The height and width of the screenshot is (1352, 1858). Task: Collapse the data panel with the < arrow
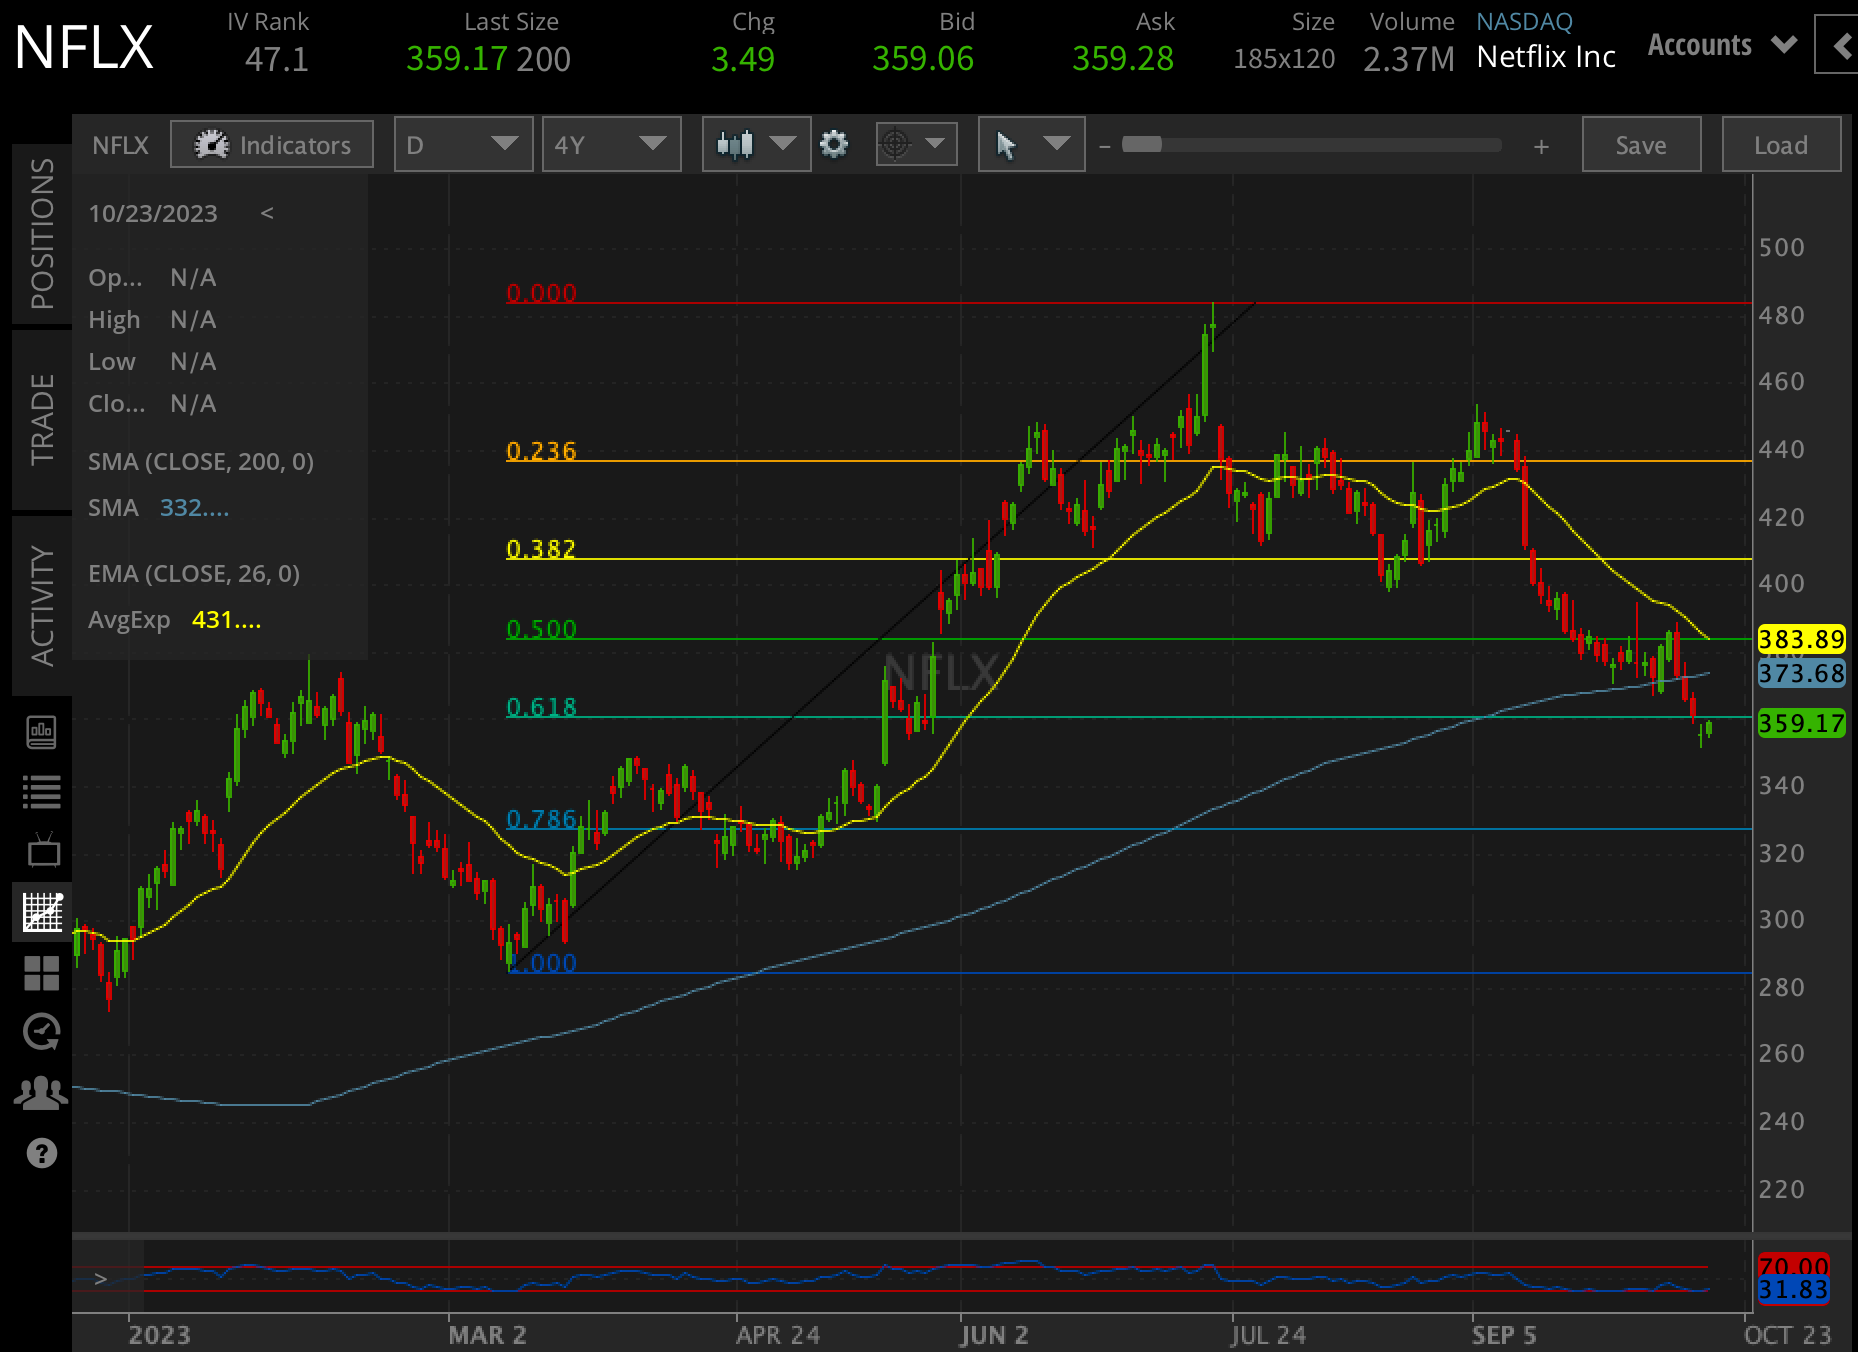[x=267, y=213]
